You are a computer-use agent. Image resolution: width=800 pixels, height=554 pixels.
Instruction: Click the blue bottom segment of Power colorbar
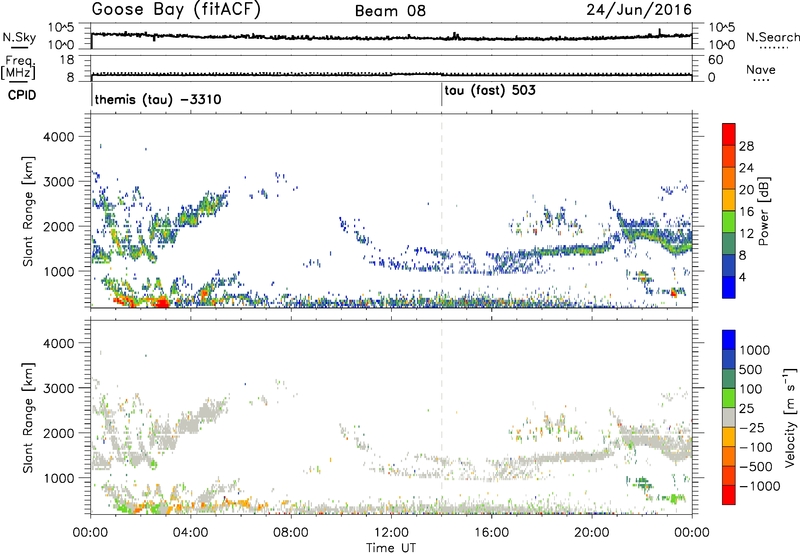pyautogui.click(x=729, y=287)
